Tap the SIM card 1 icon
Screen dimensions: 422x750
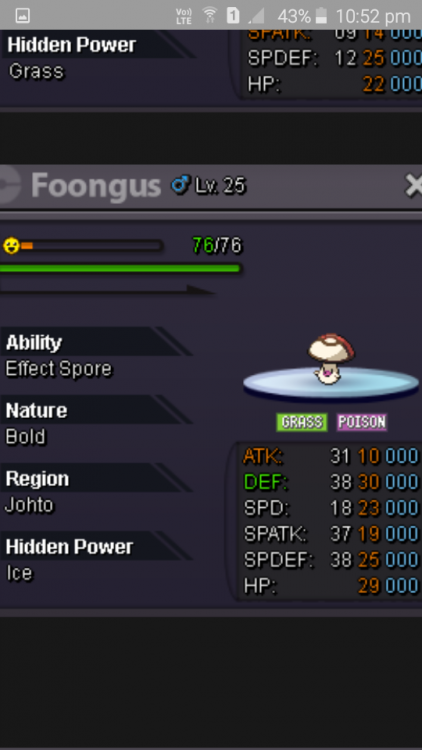click(x=233, y=16)
